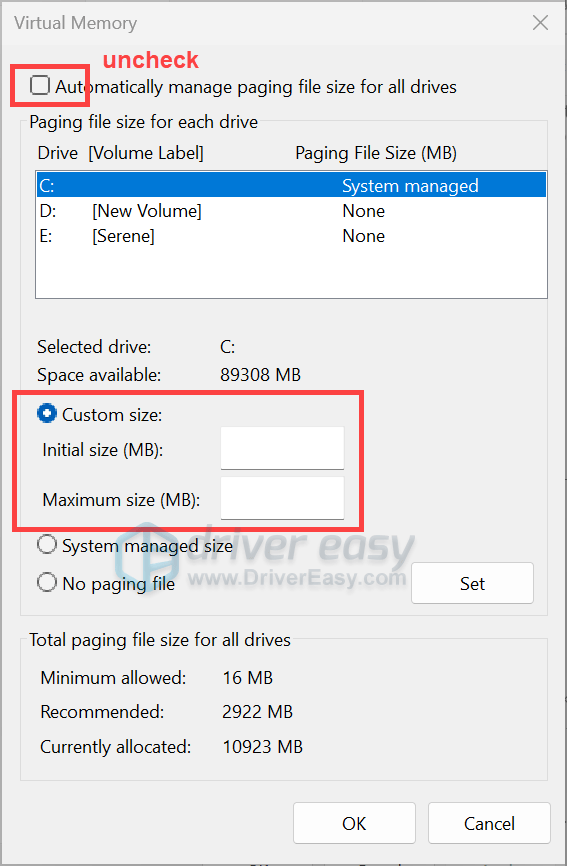Click the Set button
This screenshot has height=866, width=567.
click(x=472, y=583)
